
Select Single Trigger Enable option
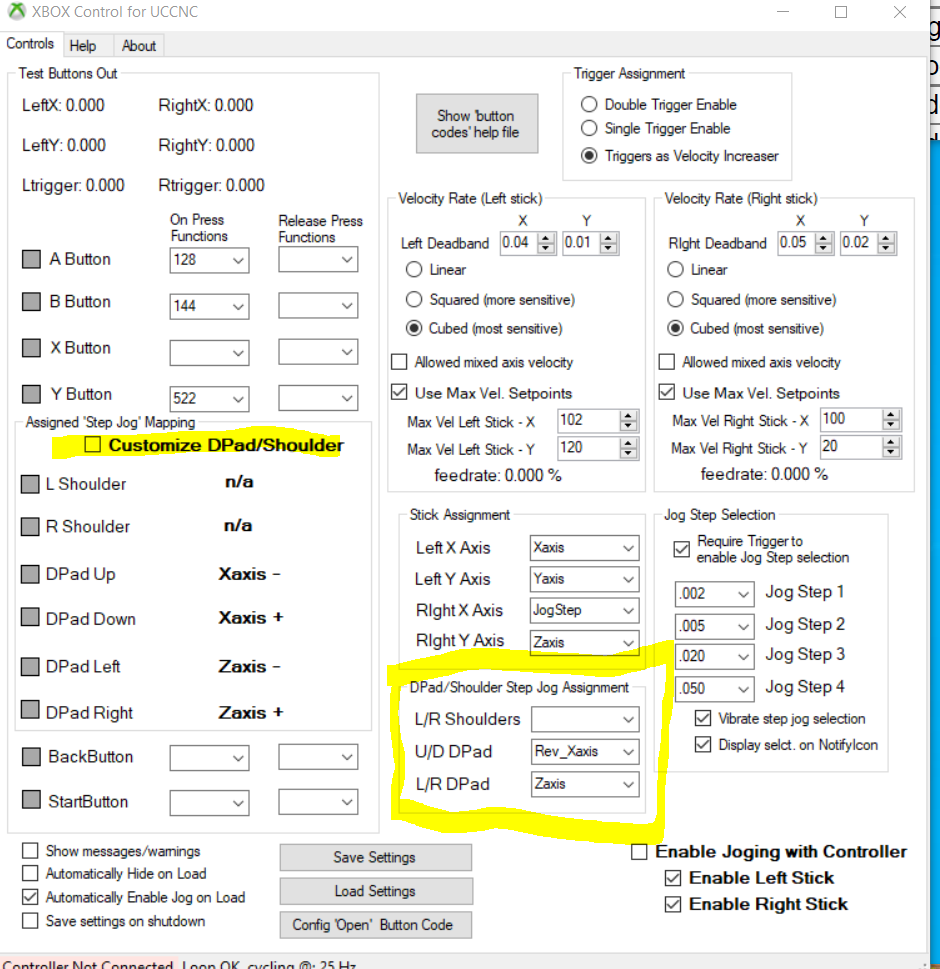(589, 128)
